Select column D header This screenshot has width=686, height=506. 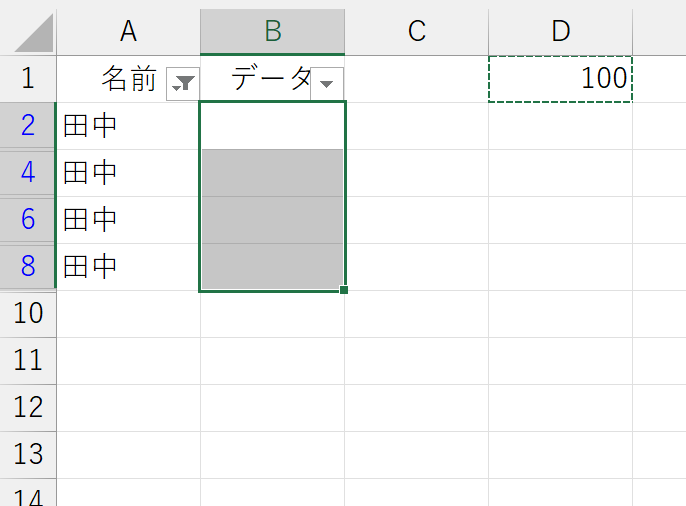(560, 31)
